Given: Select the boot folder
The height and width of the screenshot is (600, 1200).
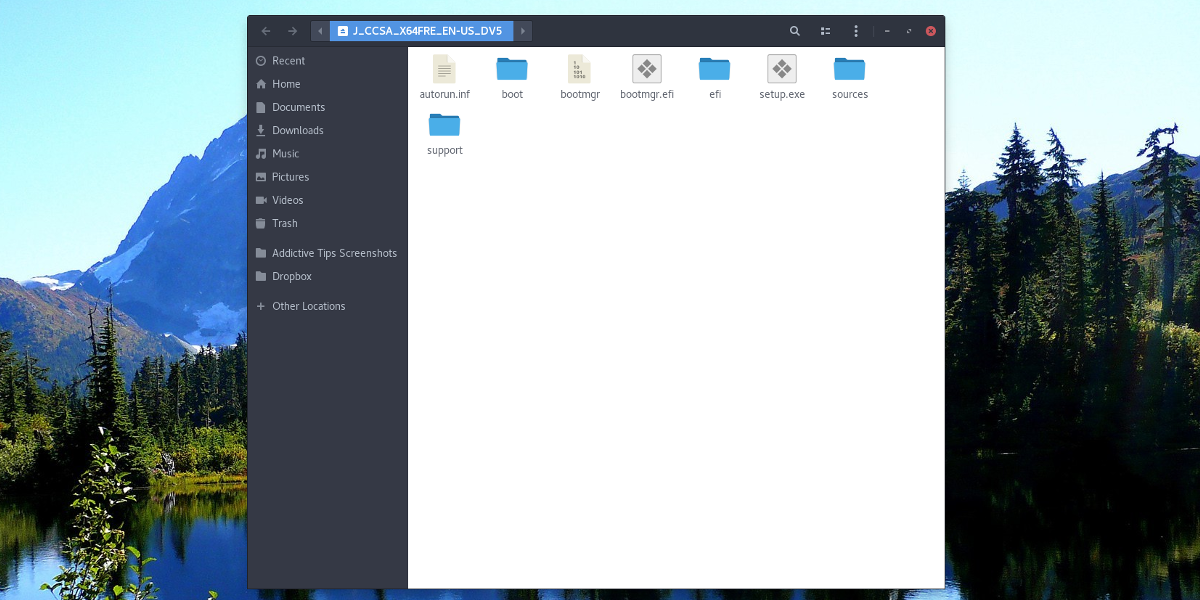Looking at the screenshot, I should (x=512, y=69).
